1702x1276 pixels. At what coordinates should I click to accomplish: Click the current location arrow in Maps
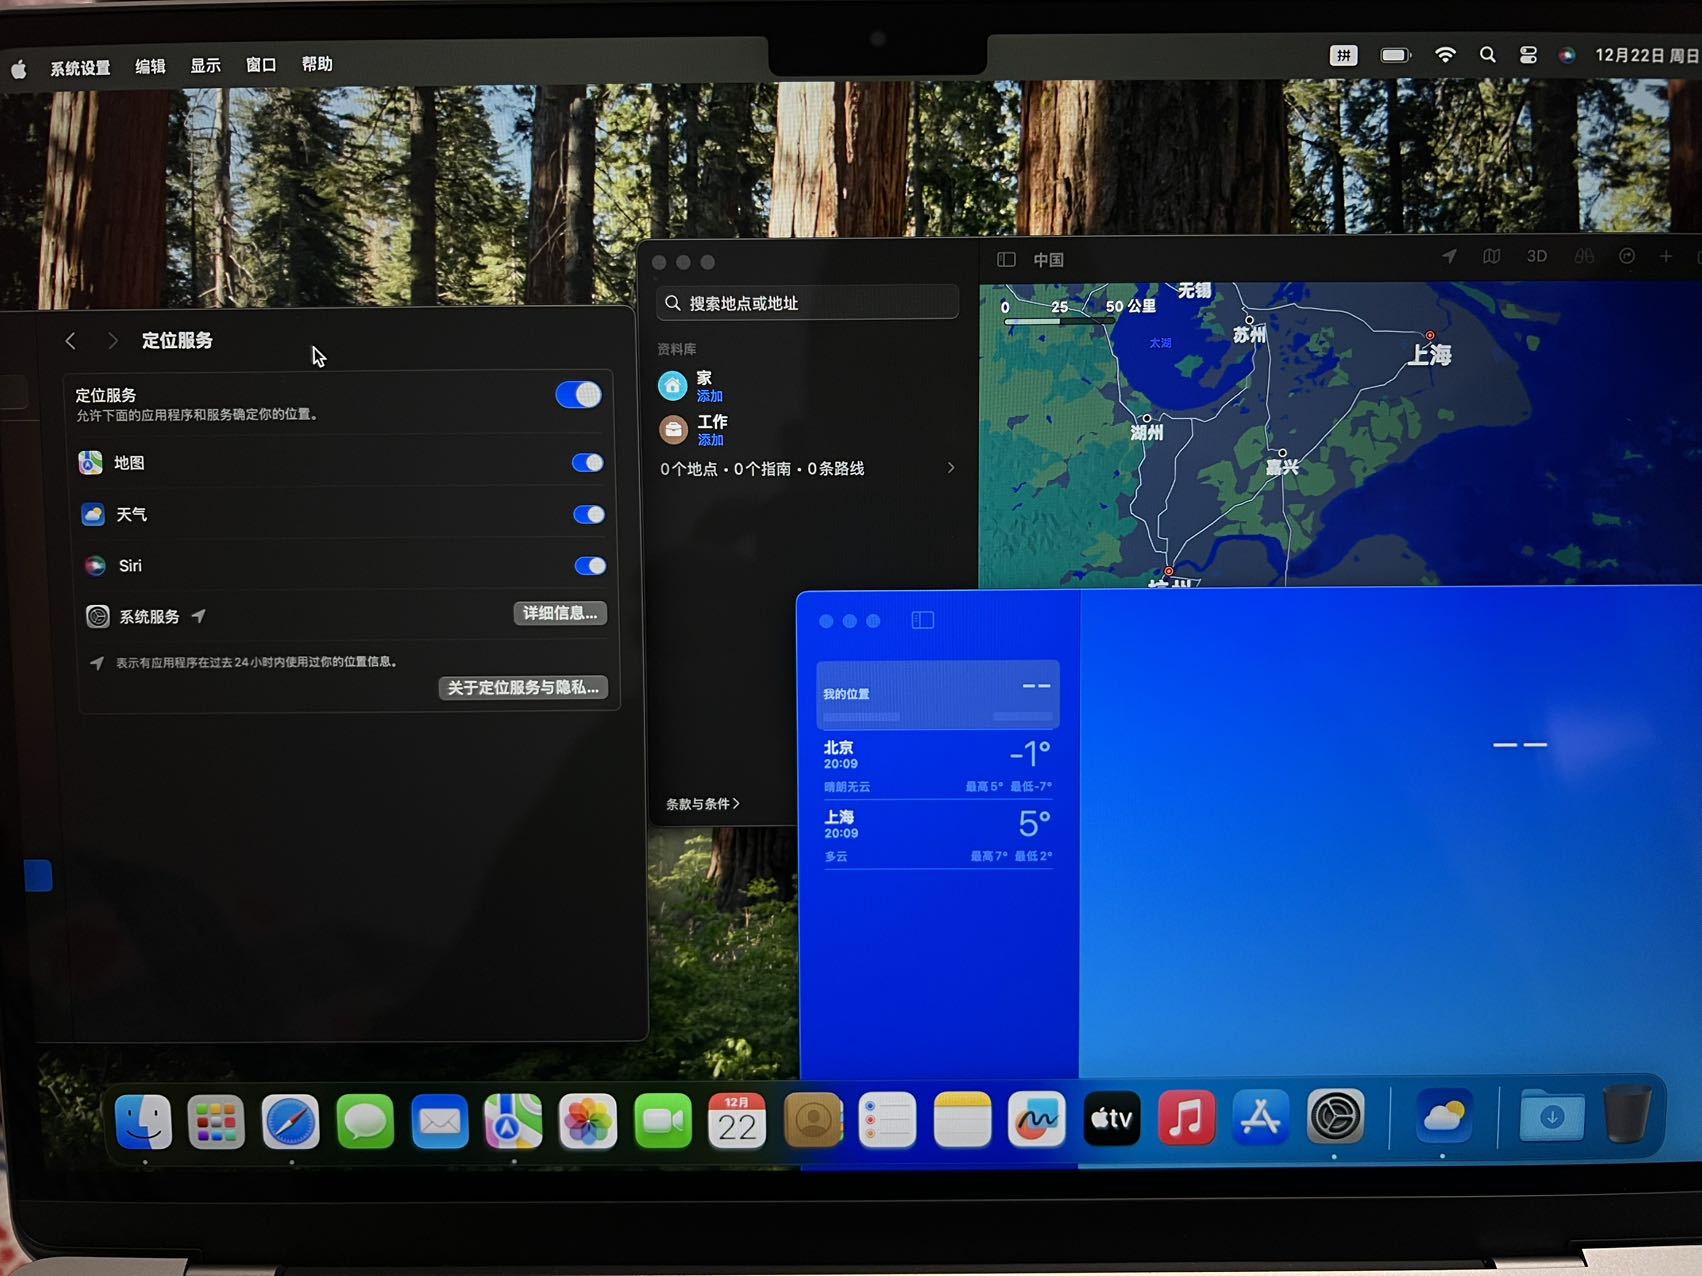(1449, 257)
